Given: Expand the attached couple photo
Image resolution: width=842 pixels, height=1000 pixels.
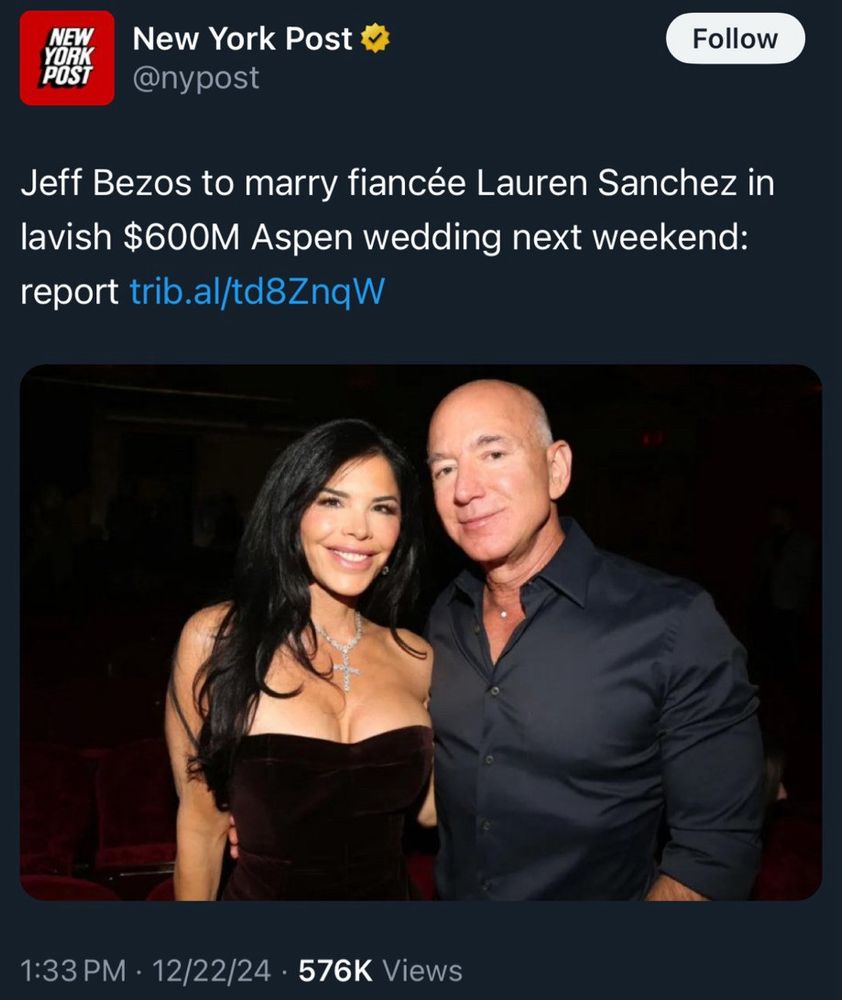Looking at the screenshot, I should (421, 632).
